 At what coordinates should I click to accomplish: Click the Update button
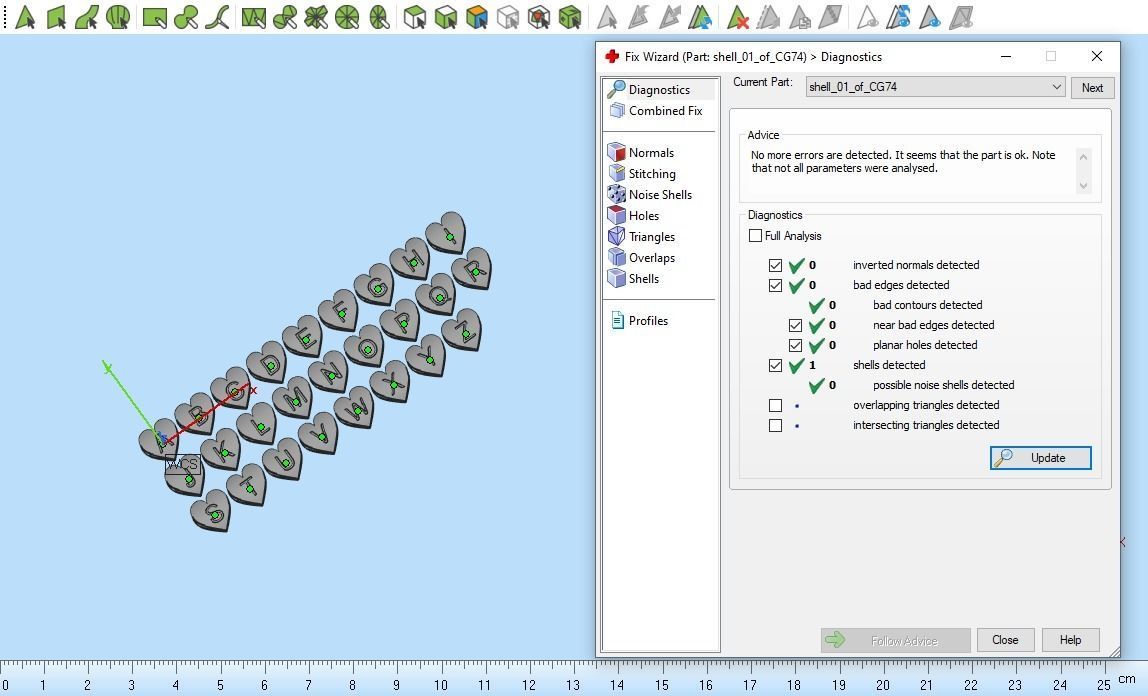1040,457
